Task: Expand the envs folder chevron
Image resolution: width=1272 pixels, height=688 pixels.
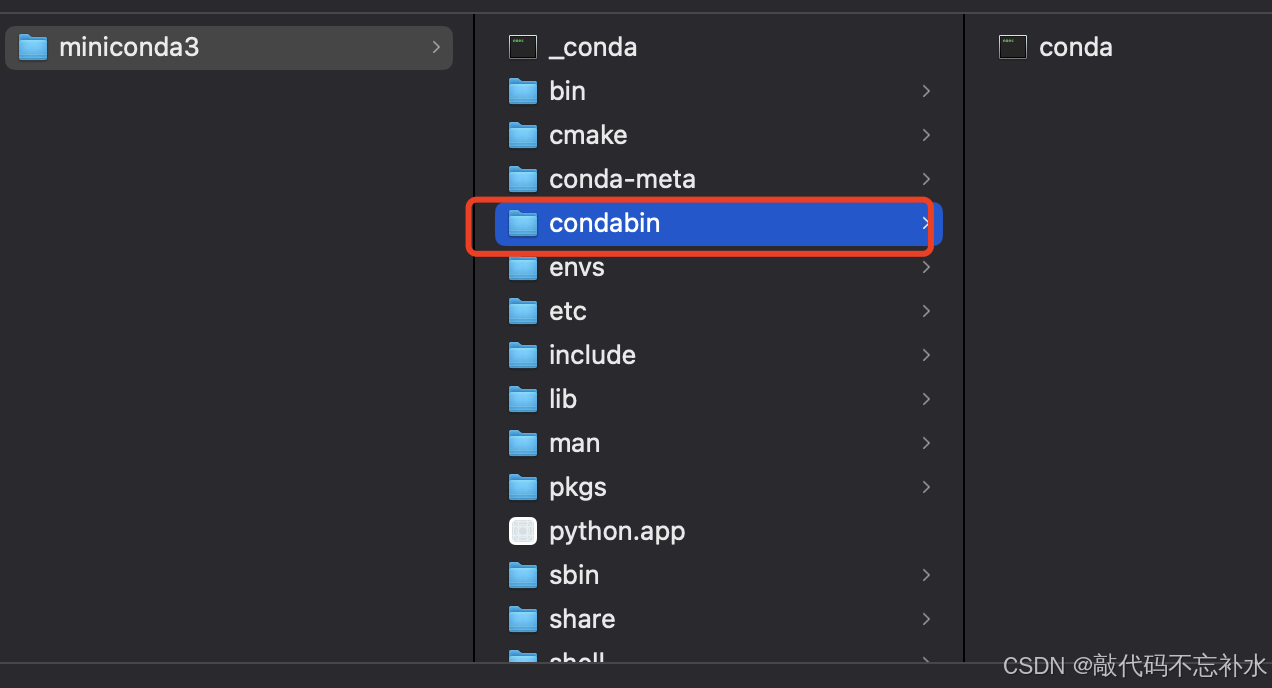Action: [x=926, y=267]
